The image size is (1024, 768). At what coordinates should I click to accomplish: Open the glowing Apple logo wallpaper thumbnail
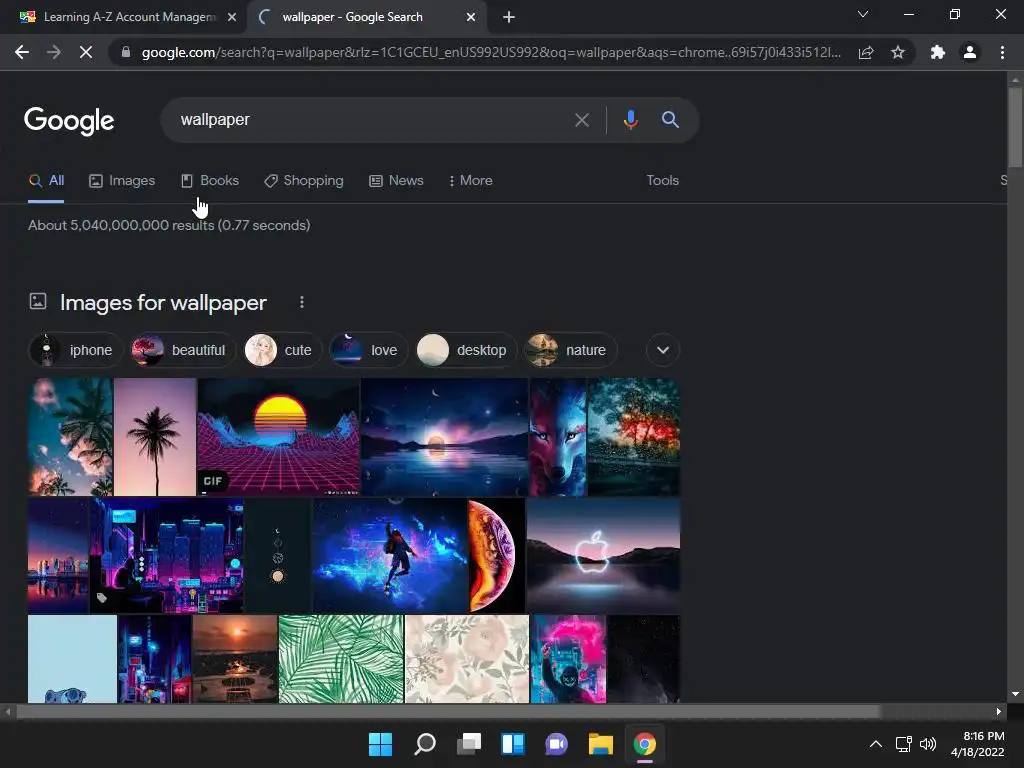[x=603, y=556]
